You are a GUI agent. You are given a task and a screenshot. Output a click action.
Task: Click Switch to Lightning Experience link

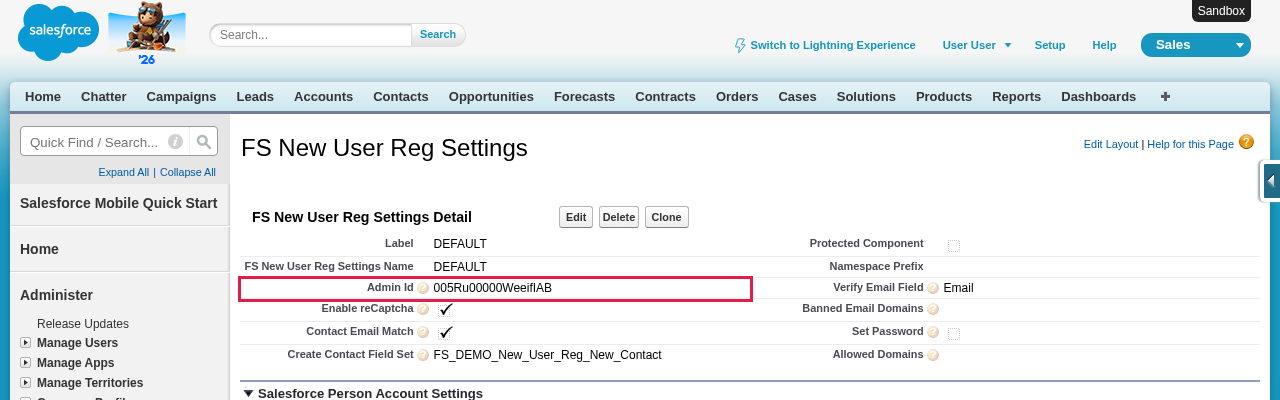(833, 45)
